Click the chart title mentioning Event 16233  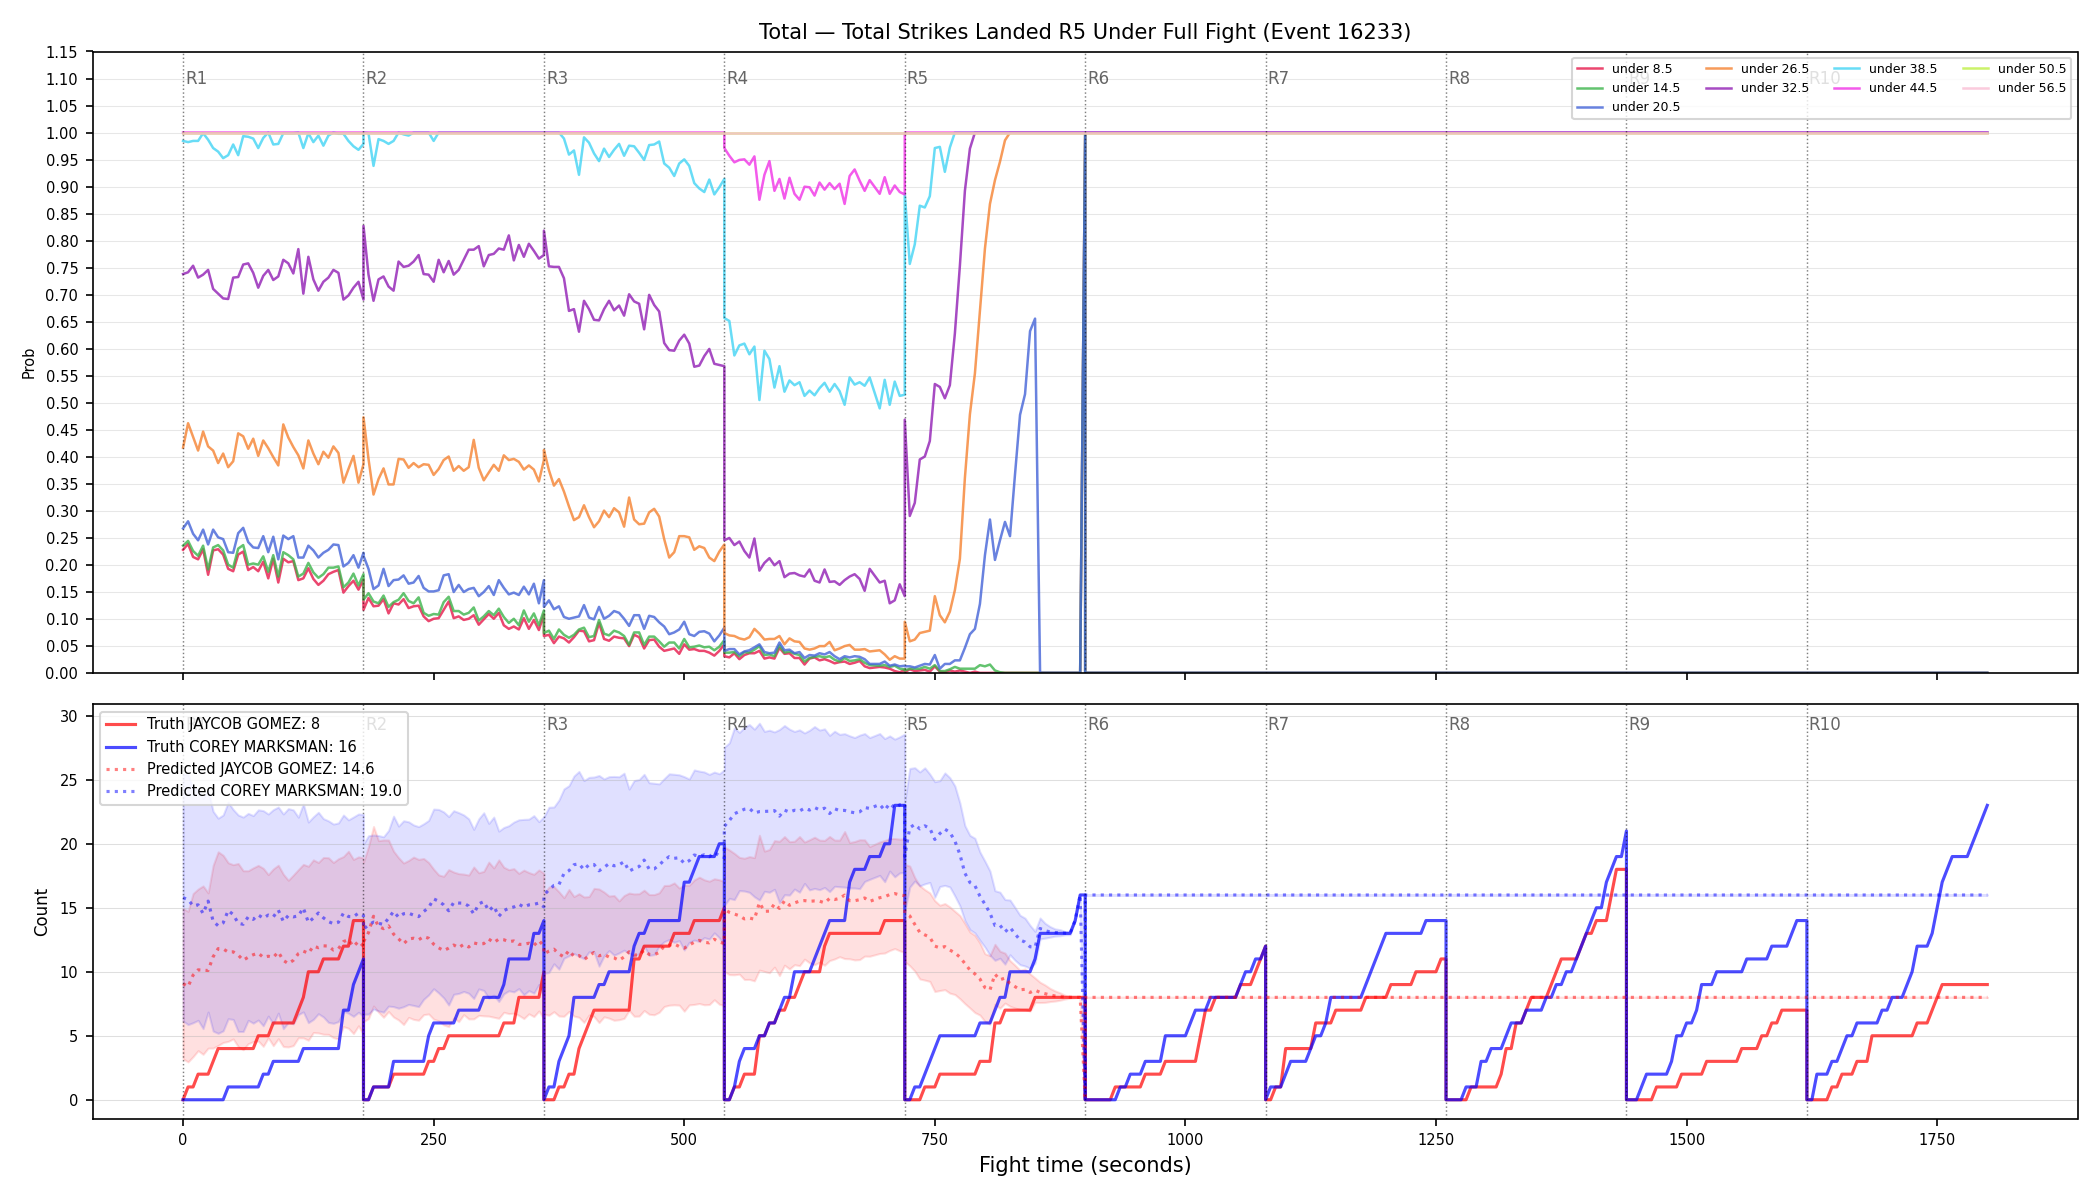1084,32
